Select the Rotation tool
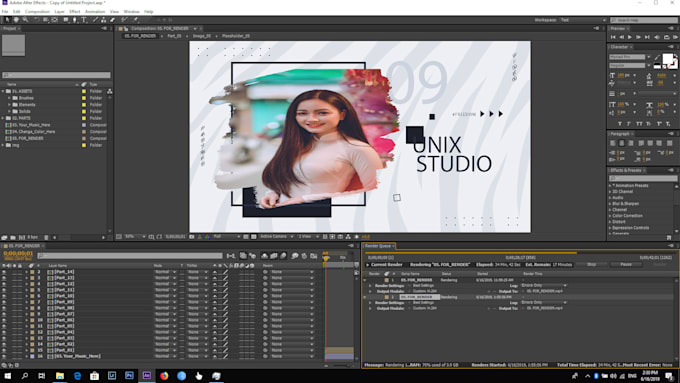This screenshot has height=383, width=680. [x=36, y=20]
